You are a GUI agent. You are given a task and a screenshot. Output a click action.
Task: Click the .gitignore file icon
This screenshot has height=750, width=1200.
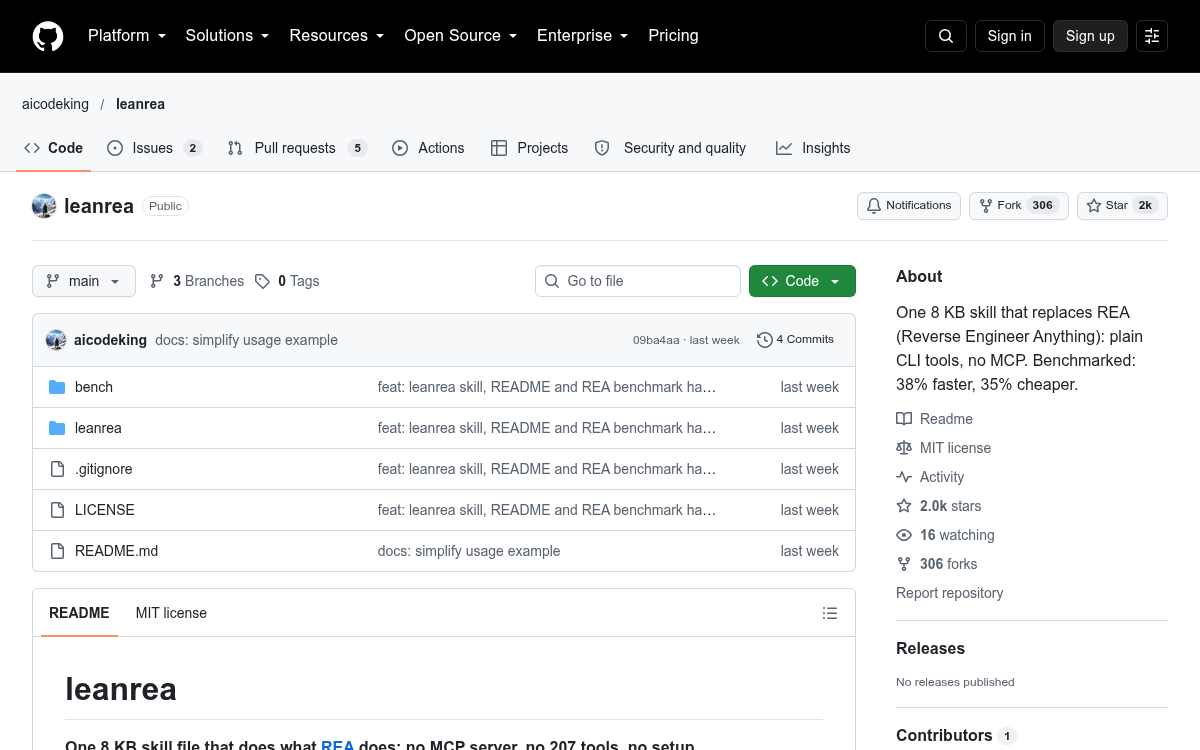pos(57,469)
